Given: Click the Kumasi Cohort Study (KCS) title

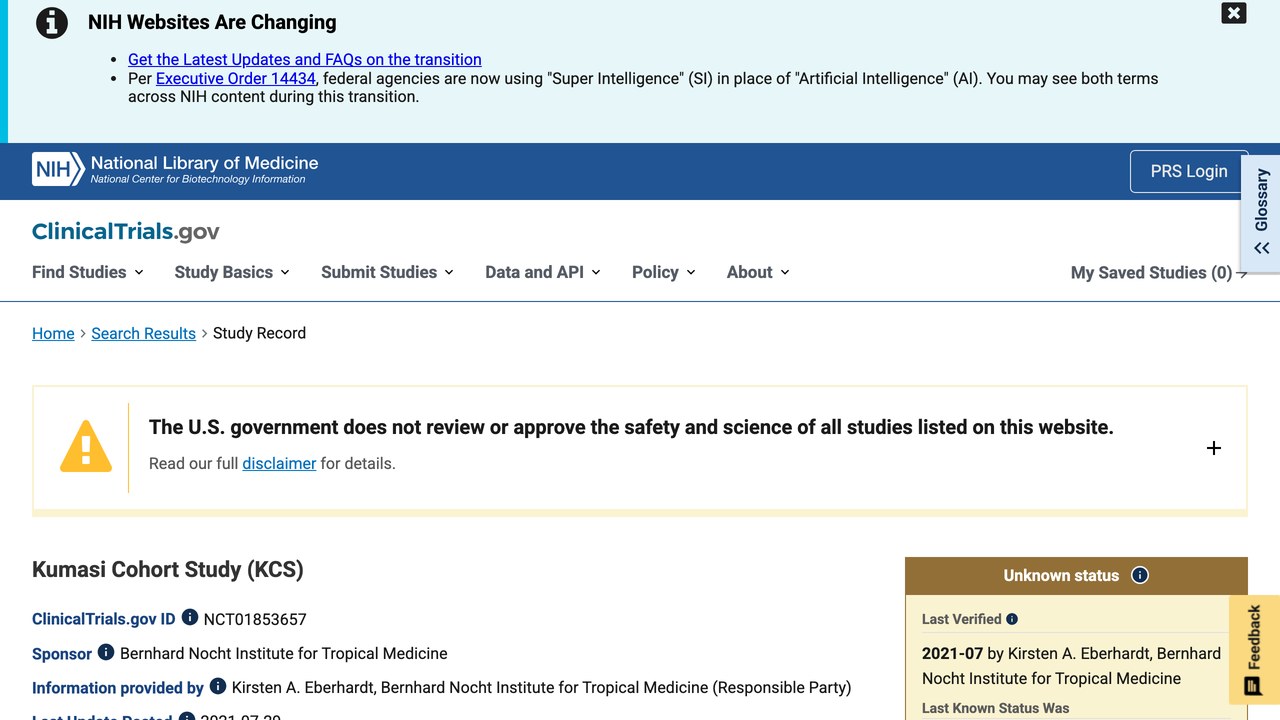Looking at the screenshot, I should pos(168,569).
